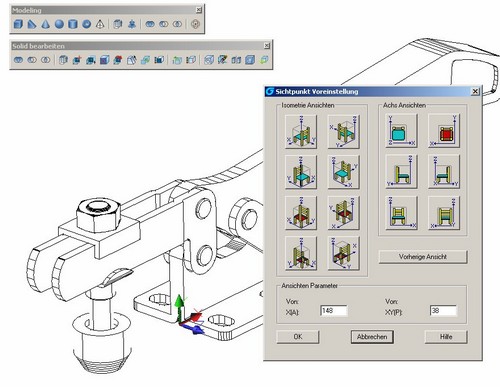This screenshot has width=500, height=387.
Task: Click the Abbrechen button
Action: (x=372, y=337)
